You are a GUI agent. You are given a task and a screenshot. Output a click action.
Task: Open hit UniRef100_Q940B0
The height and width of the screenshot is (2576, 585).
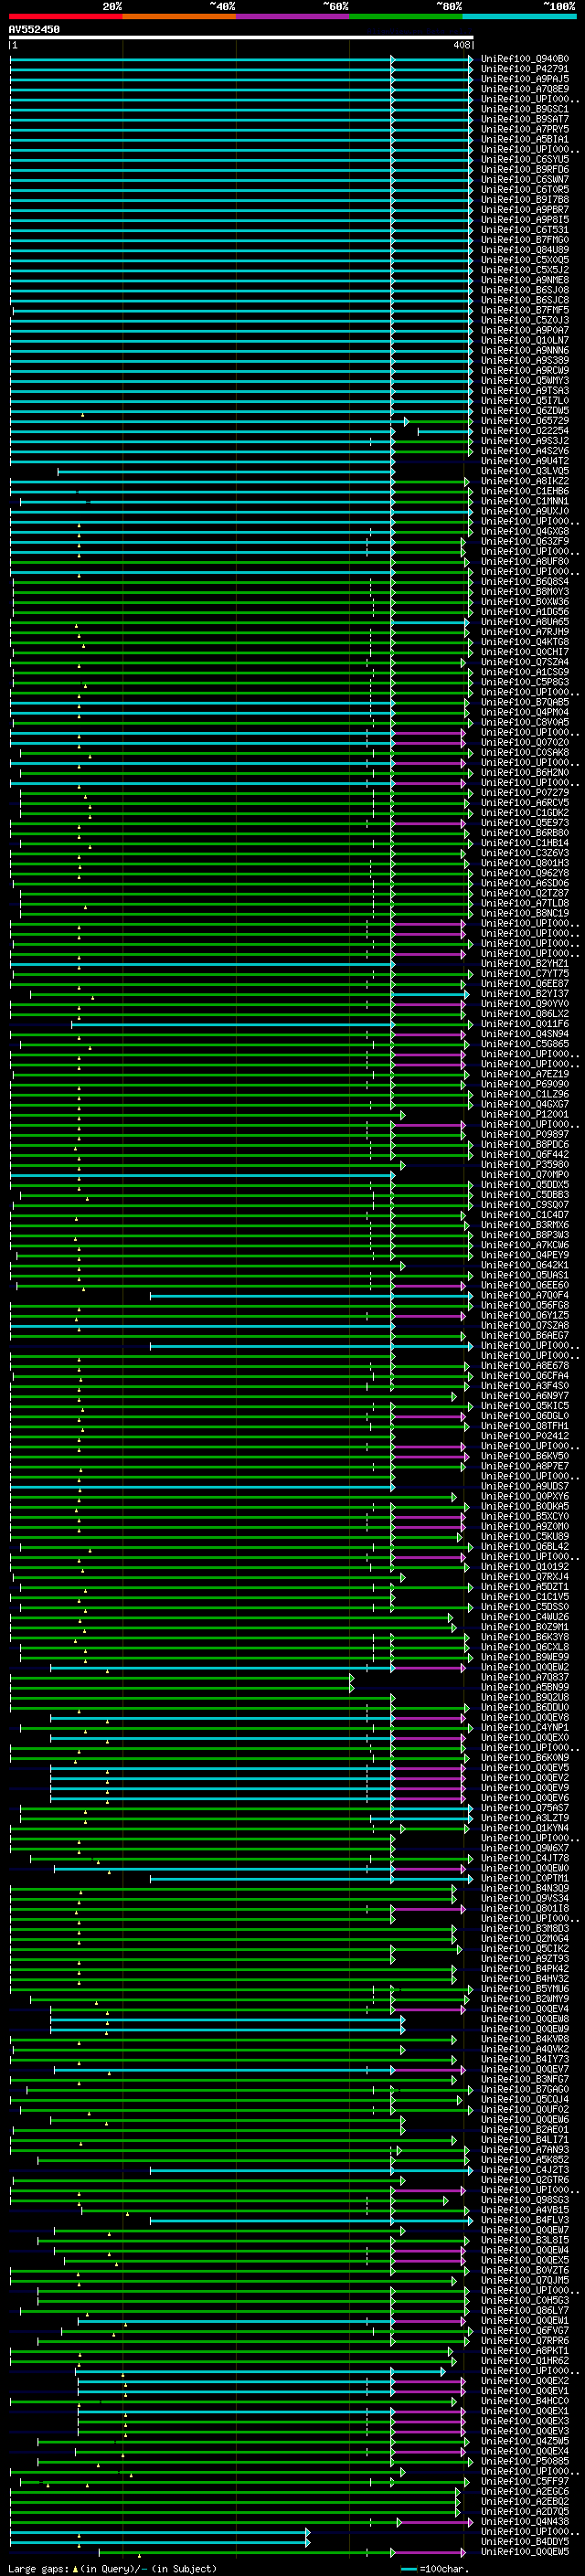(x=525, y=59)
